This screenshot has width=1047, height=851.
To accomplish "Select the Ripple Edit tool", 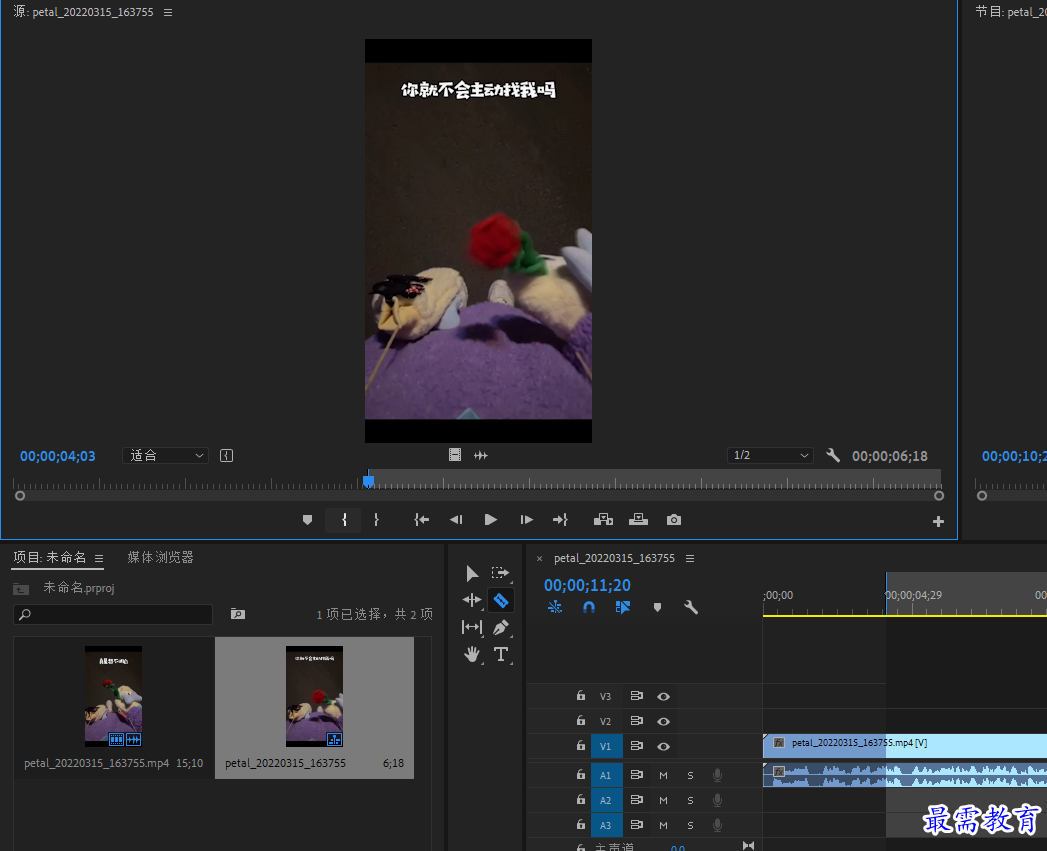I will pyautogui.click(x=471, y=600).
